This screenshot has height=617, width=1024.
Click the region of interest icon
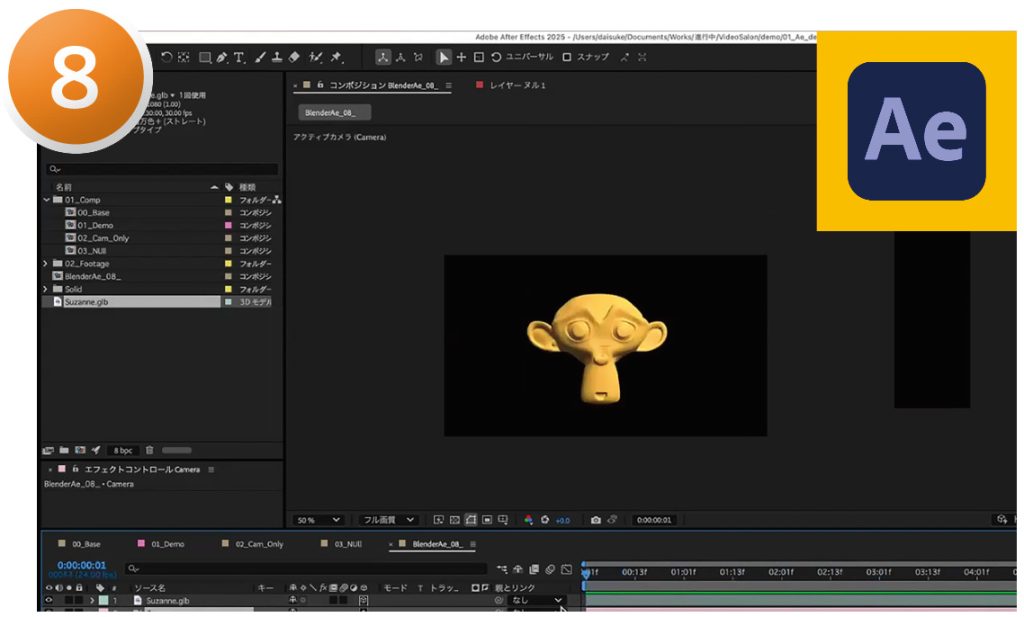[x=487, y=520]
